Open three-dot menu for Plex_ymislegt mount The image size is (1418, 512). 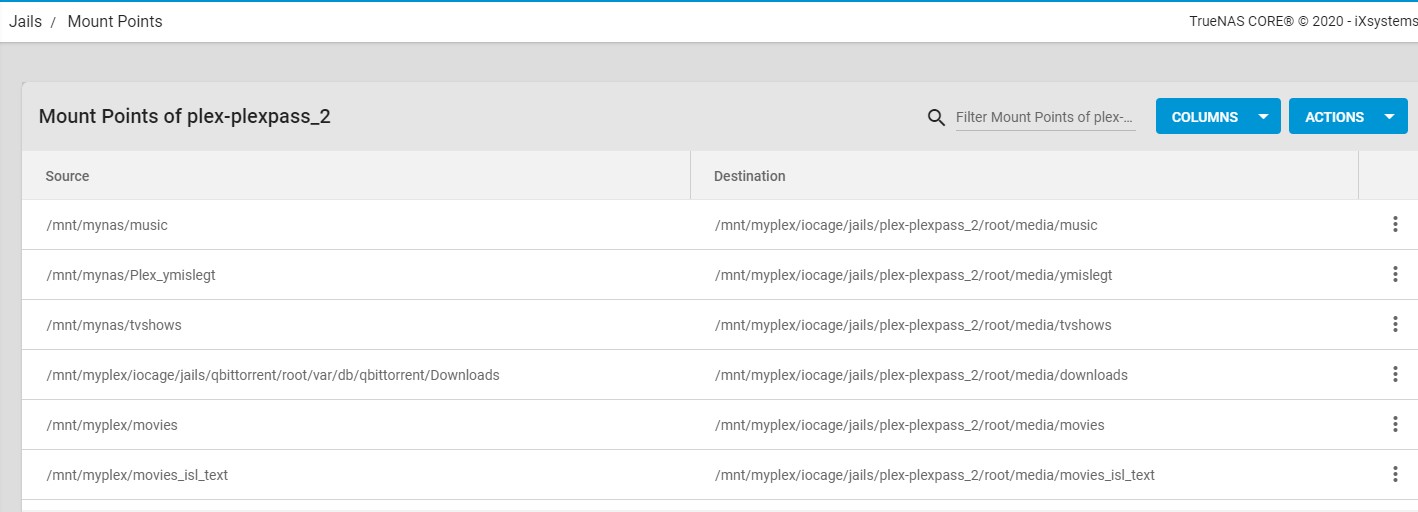pos(1395,275)
